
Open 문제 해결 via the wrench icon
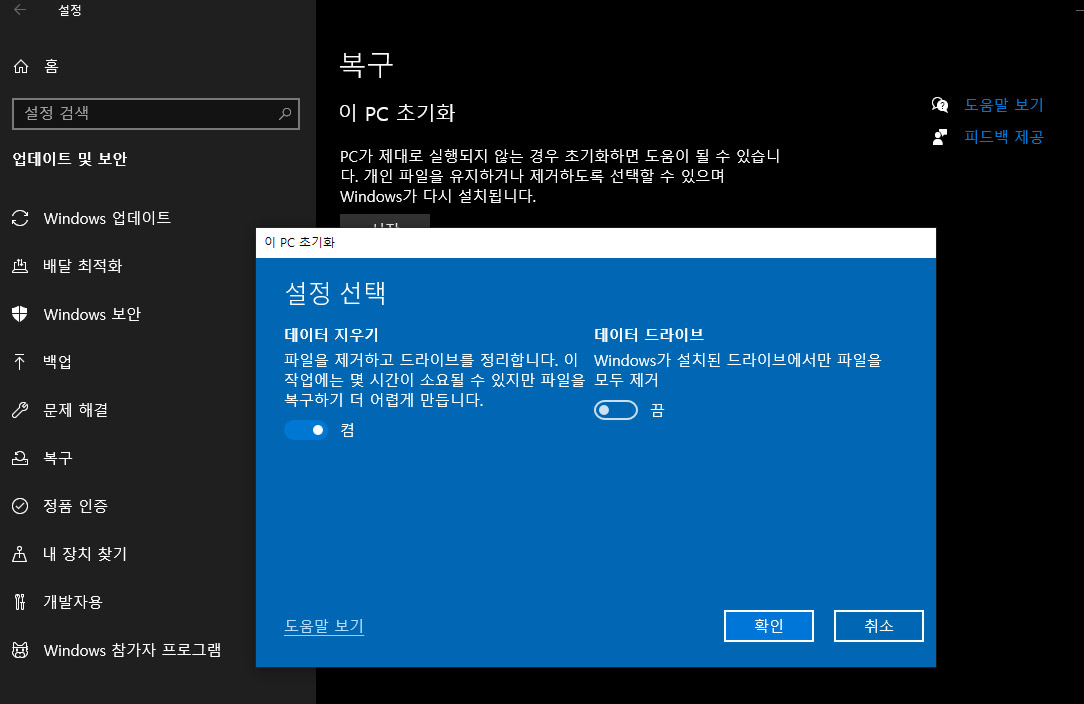(x=20, y=410)
